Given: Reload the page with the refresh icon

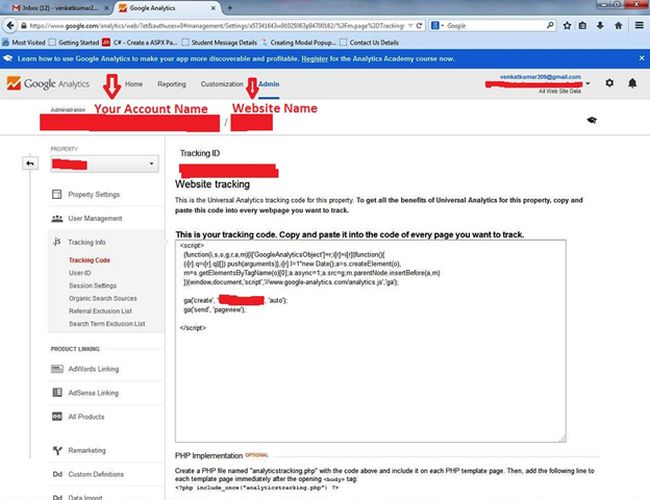Looking at the screenshot, I should 419,26.
